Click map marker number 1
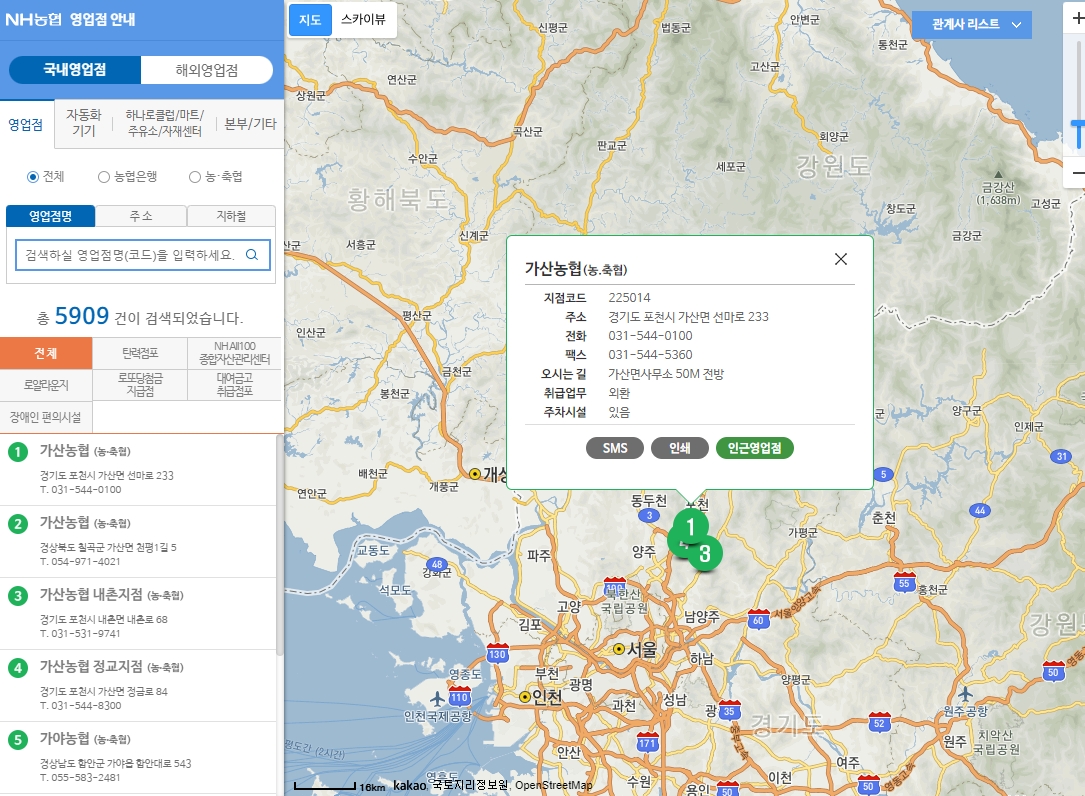The height and width of the screenshot is (796, 1085). (x=690, y=527)
